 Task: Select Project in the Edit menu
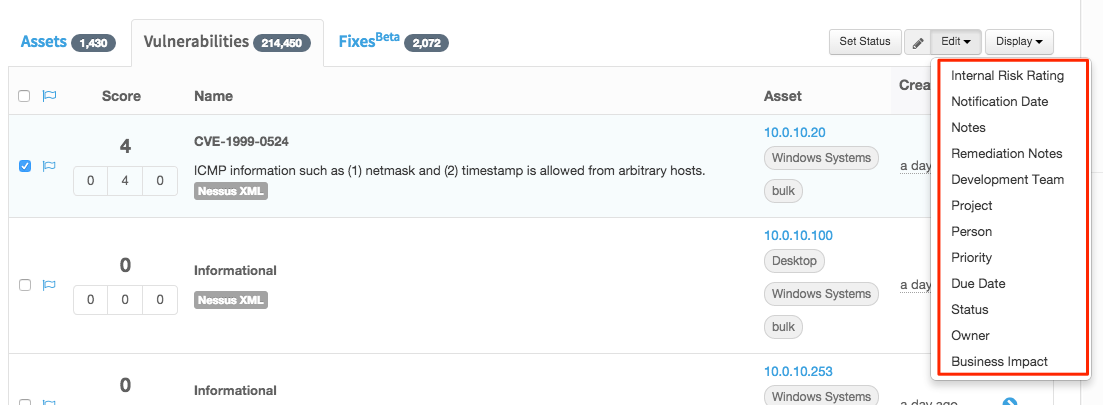971,206
